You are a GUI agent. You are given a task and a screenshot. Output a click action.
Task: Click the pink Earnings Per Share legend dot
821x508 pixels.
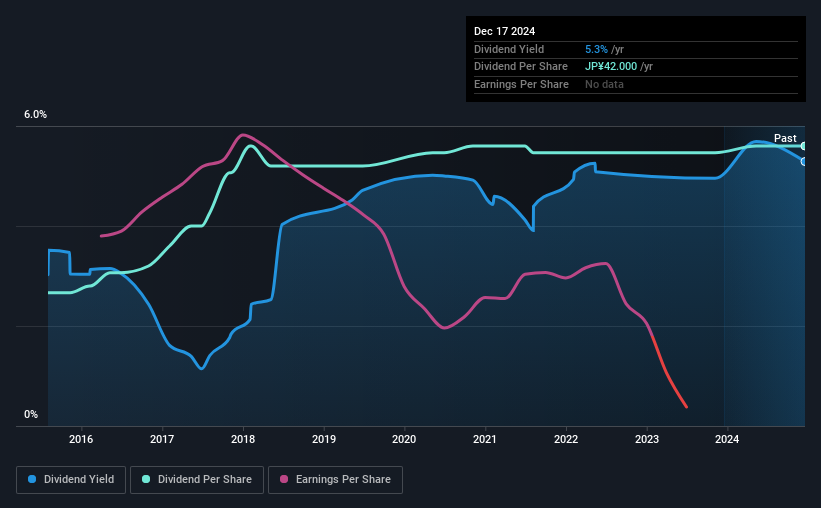click(283, 480)
